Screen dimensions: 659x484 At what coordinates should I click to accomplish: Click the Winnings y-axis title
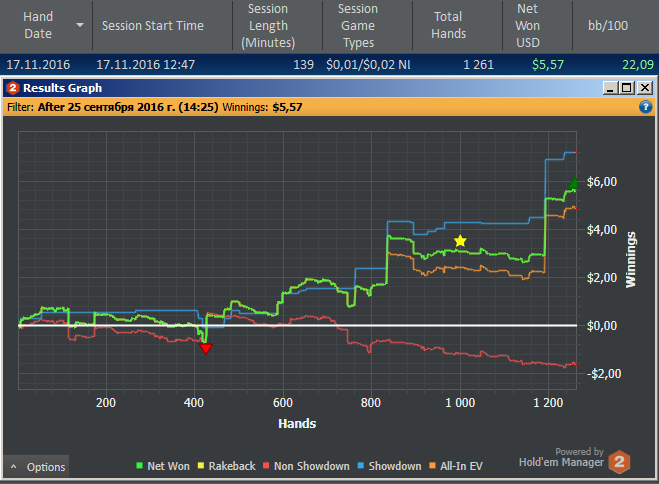pyautogui.click(x=630, y=260)
